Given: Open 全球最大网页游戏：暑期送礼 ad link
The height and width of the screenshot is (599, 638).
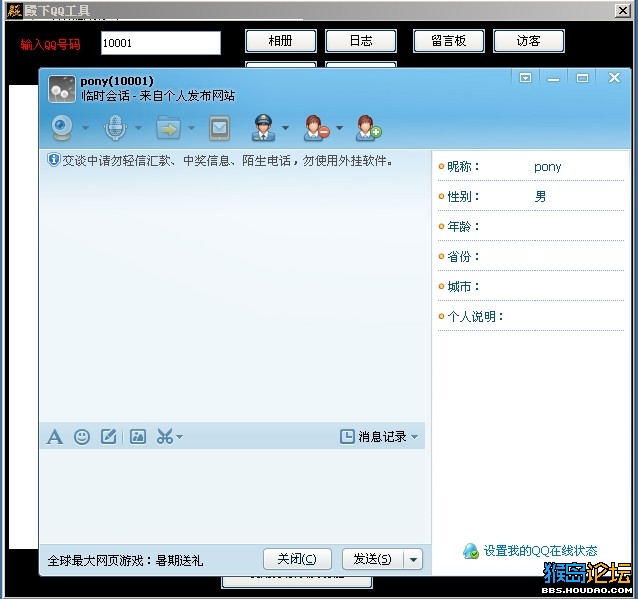Looking at the screenshot, I should pos(125,561).
